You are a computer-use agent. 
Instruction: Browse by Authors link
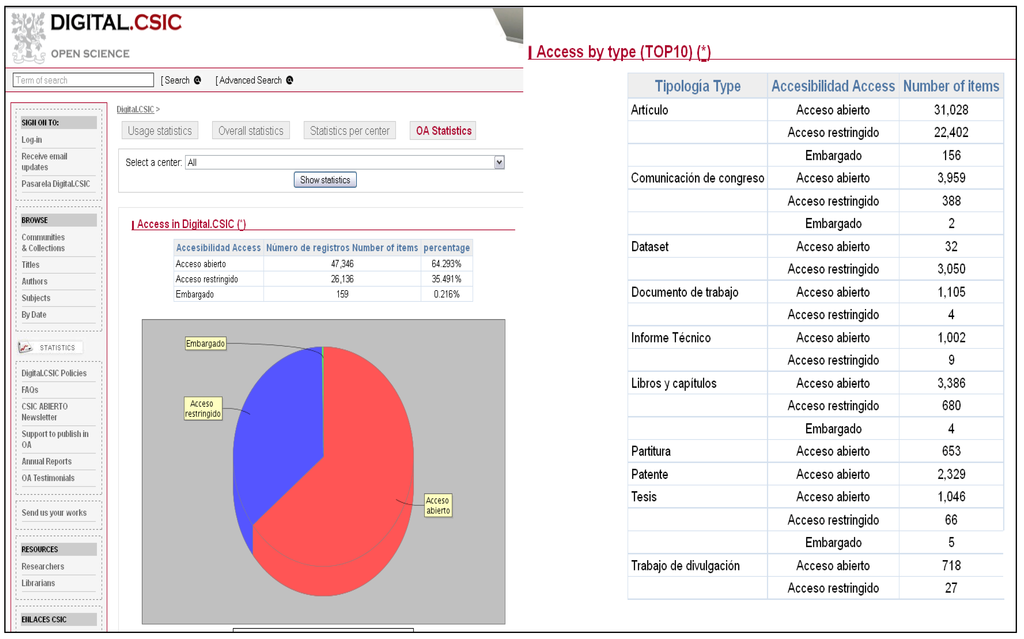pyautogui.click(x=34, y=282)
